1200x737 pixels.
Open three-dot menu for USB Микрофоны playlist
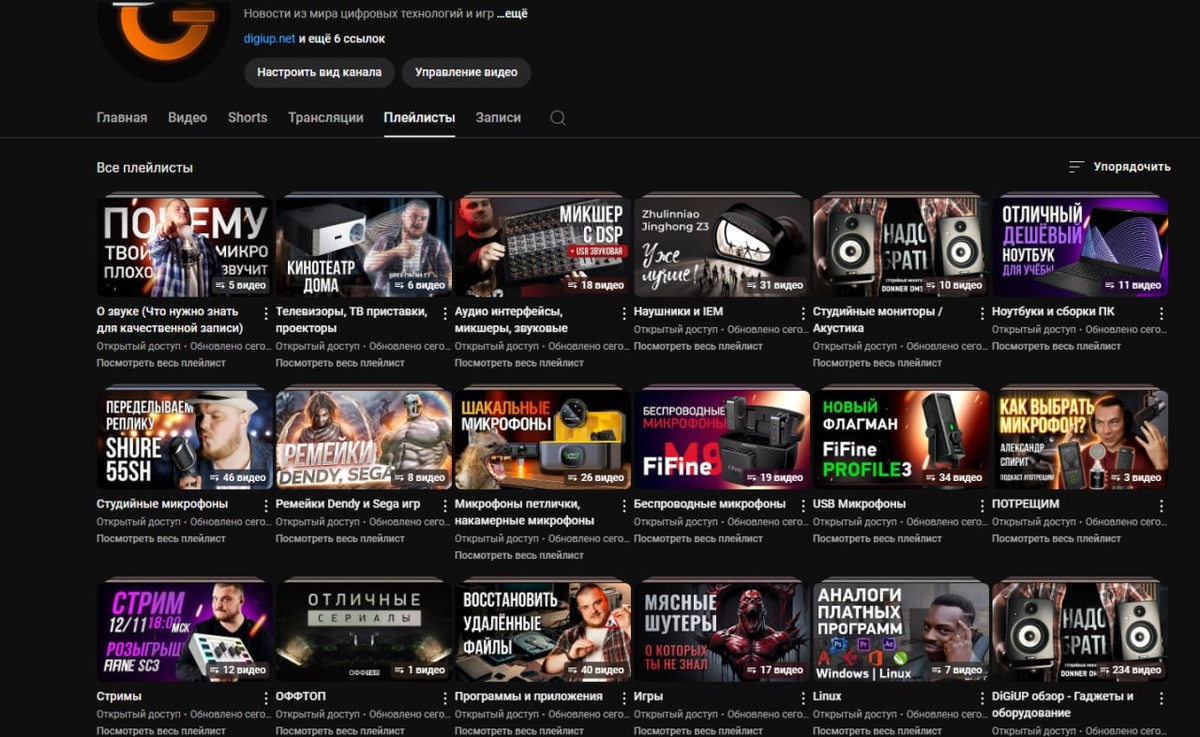(x=982, y=505)
